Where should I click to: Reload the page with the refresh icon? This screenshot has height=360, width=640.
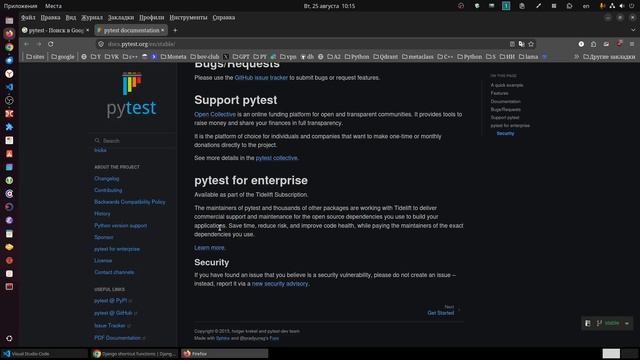(x=51, y=44)
